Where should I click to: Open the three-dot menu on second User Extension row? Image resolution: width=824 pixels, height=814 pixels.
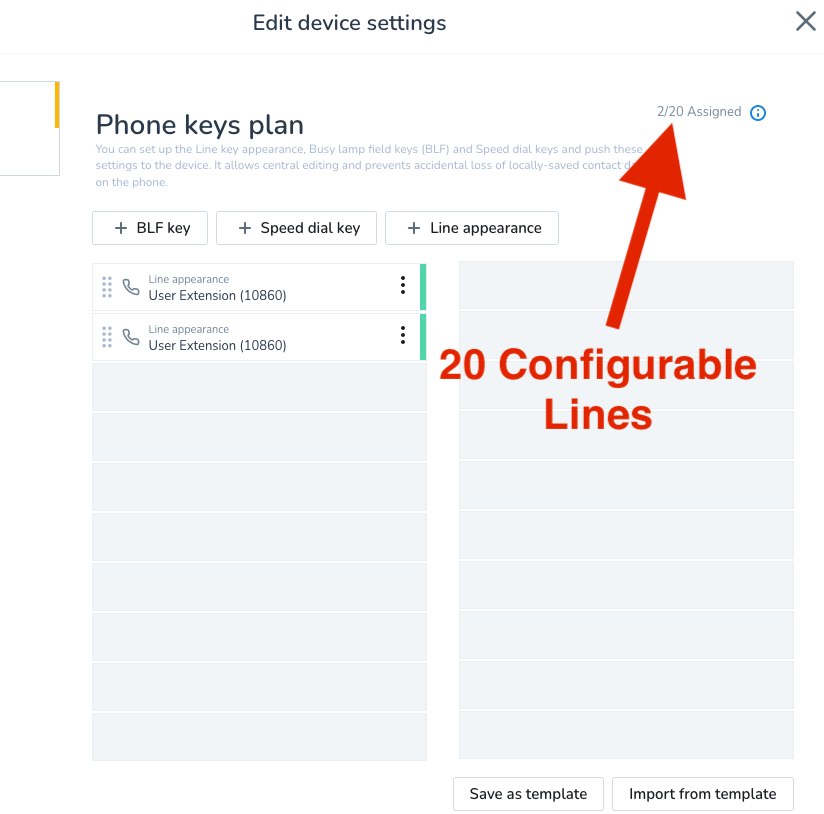click(403, 336)
